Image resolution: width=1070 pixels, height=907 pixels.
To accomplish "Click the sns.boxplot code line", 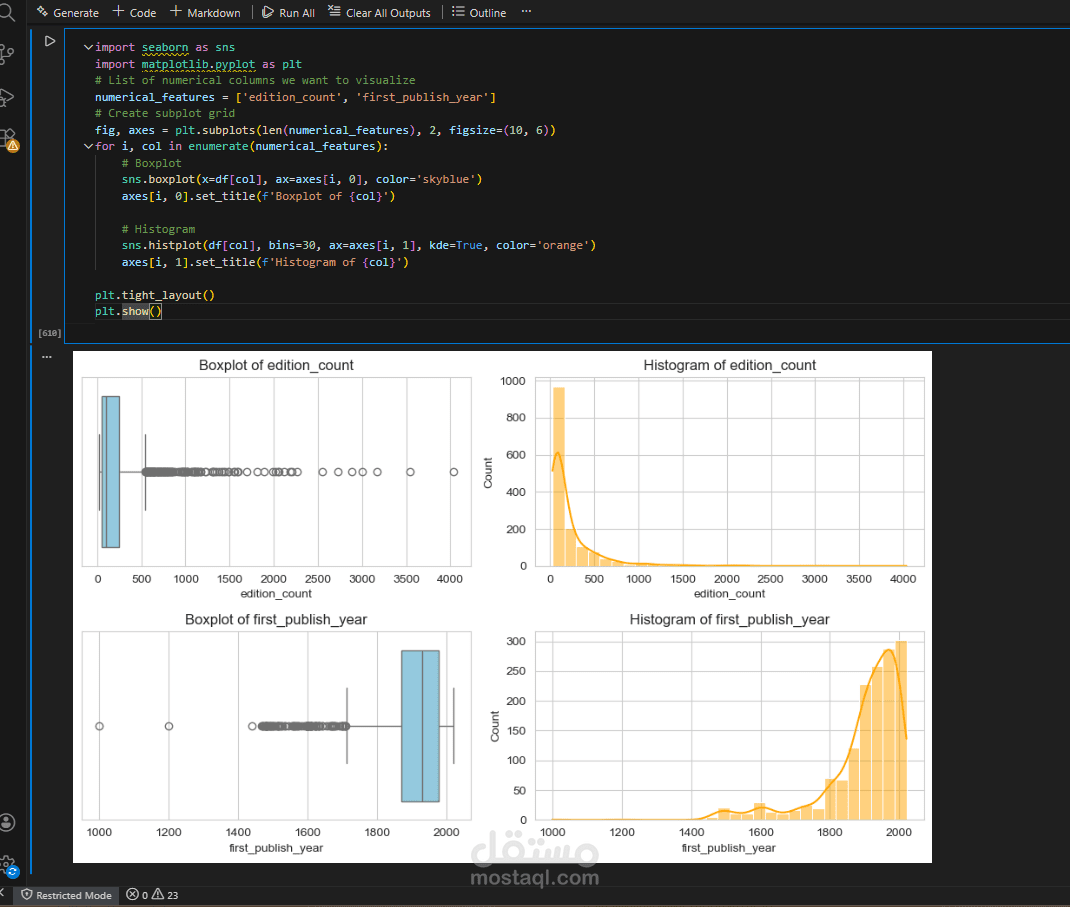I will [302, 179].
